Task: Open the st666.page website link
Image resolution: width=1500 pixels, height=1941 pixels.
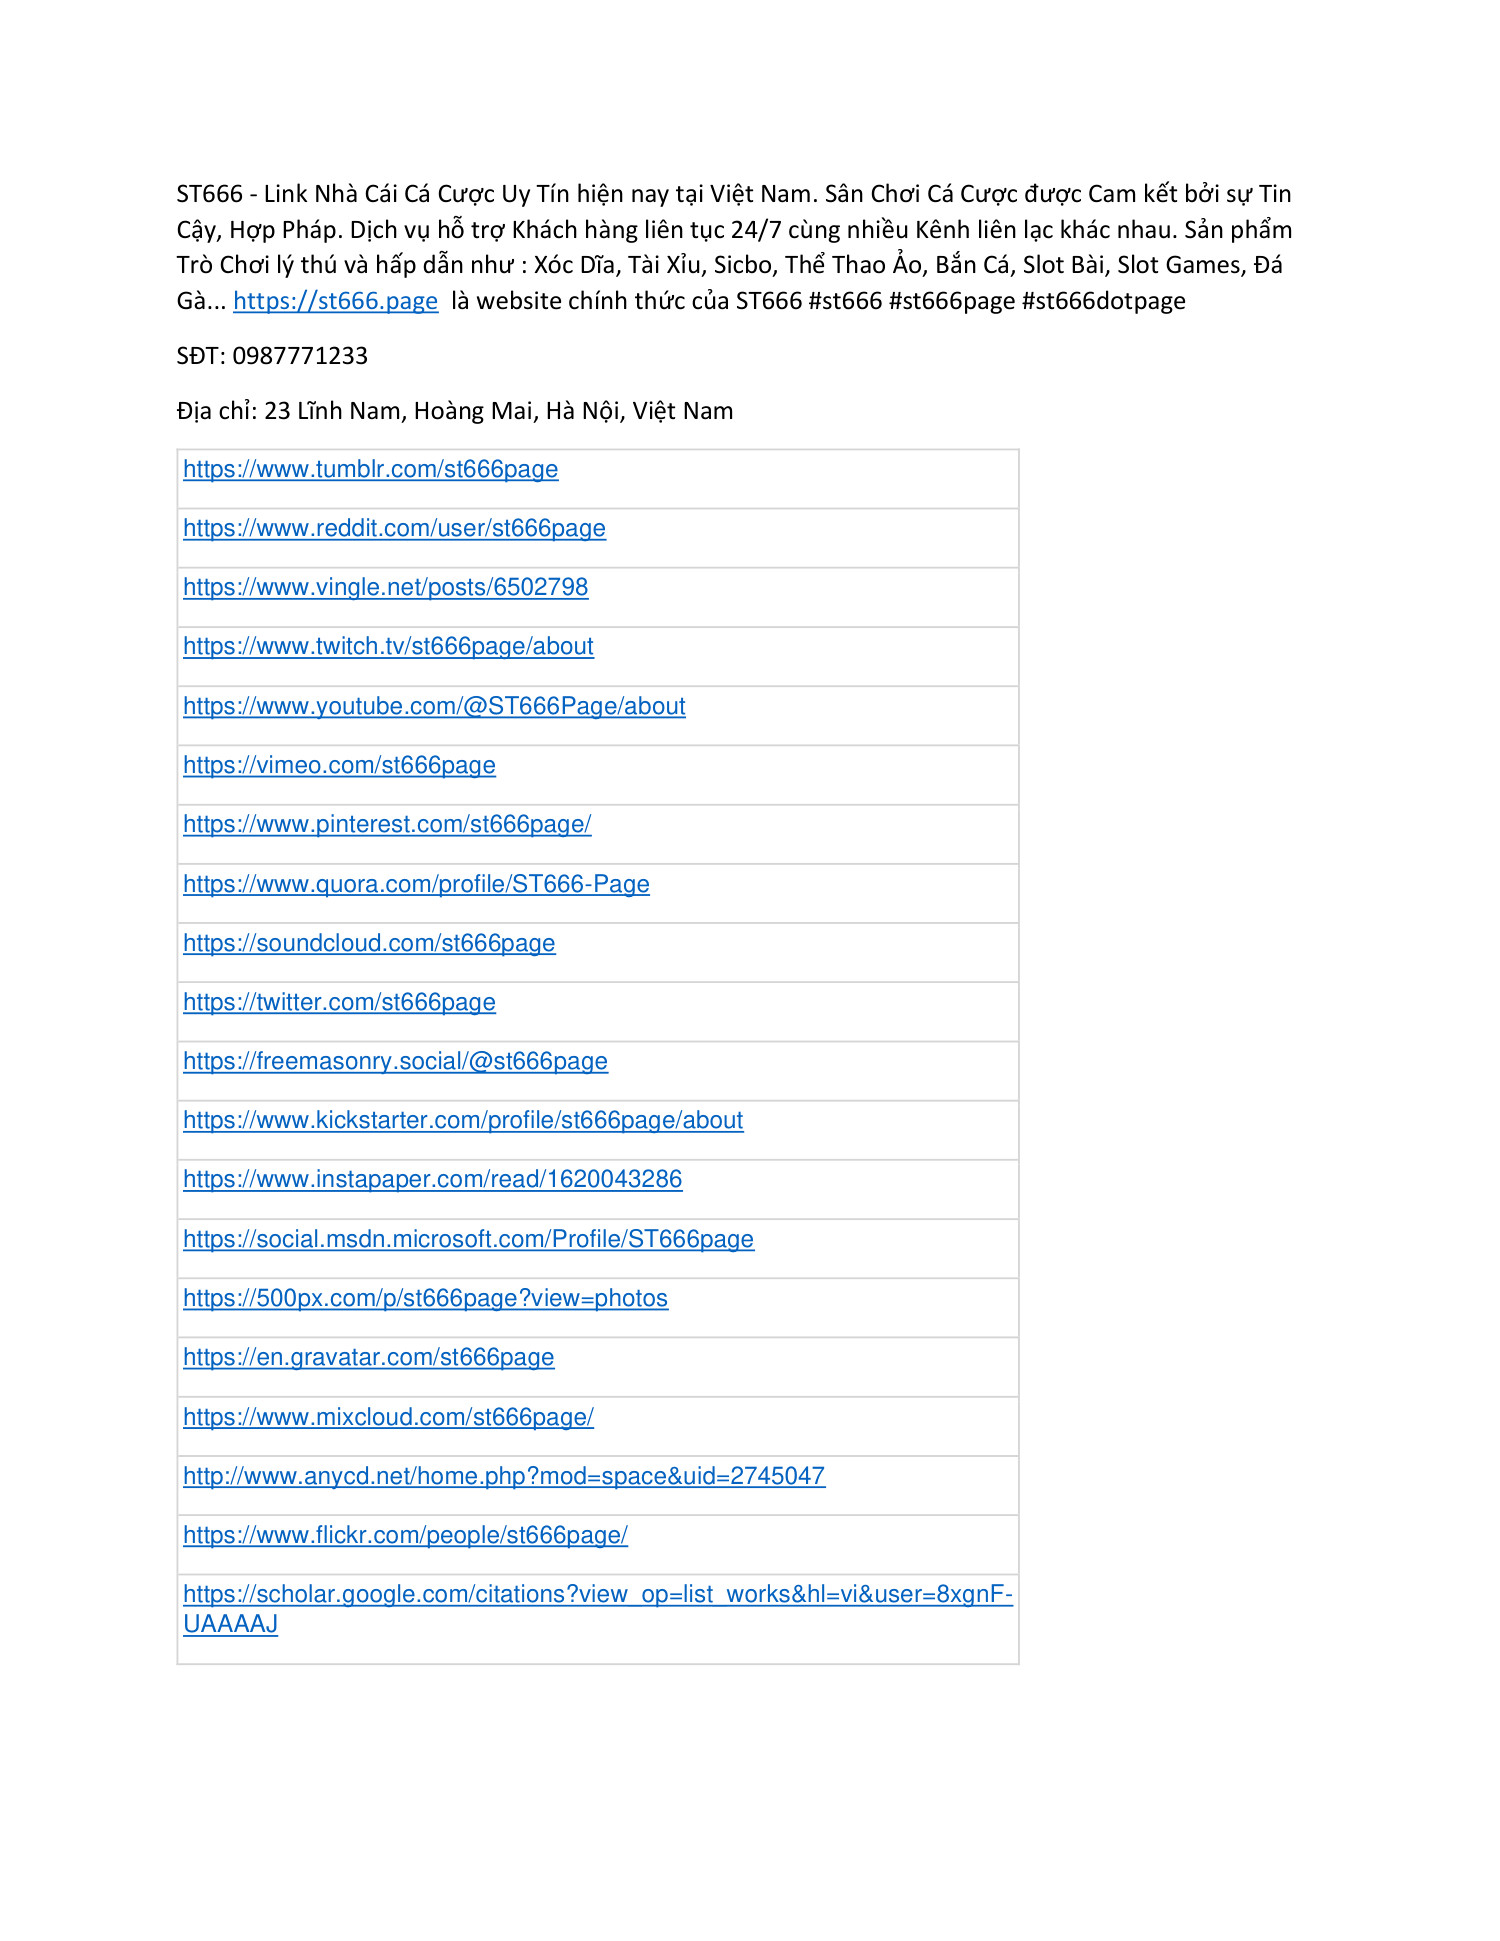Action: [335, 301]
